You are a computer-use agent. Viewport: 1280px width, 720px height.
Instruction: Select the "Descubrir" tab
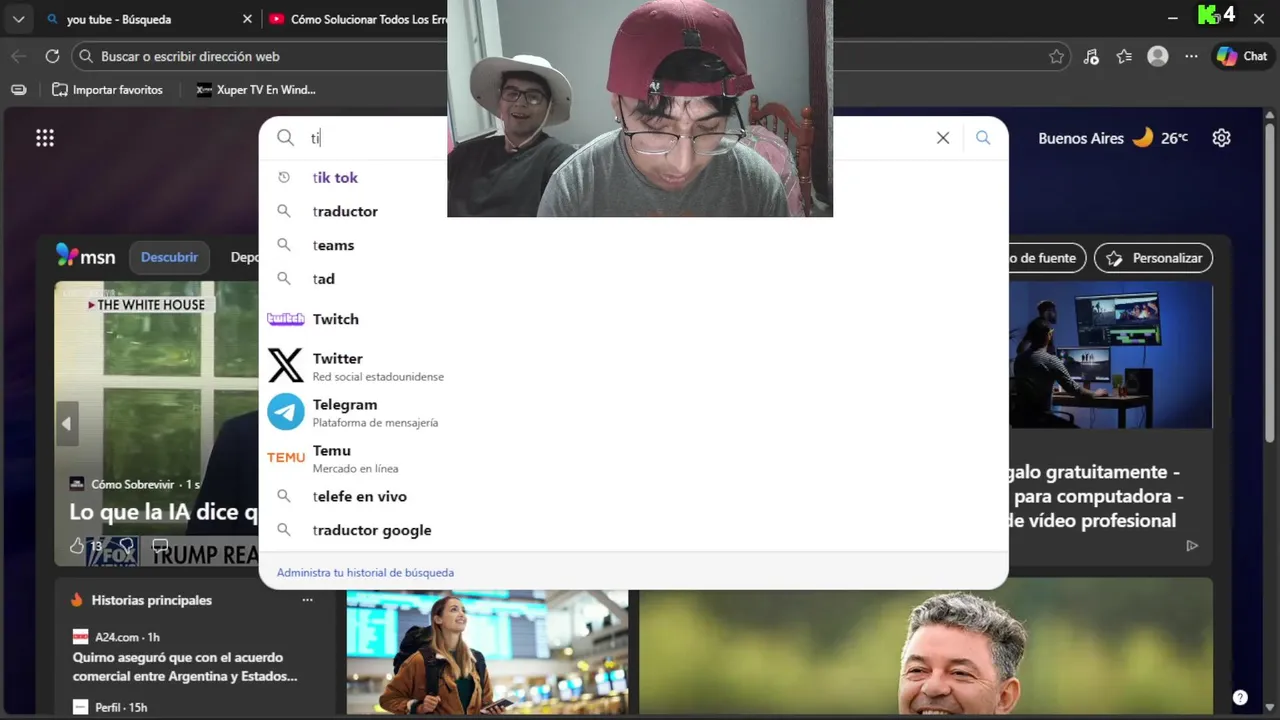(169, 257)
